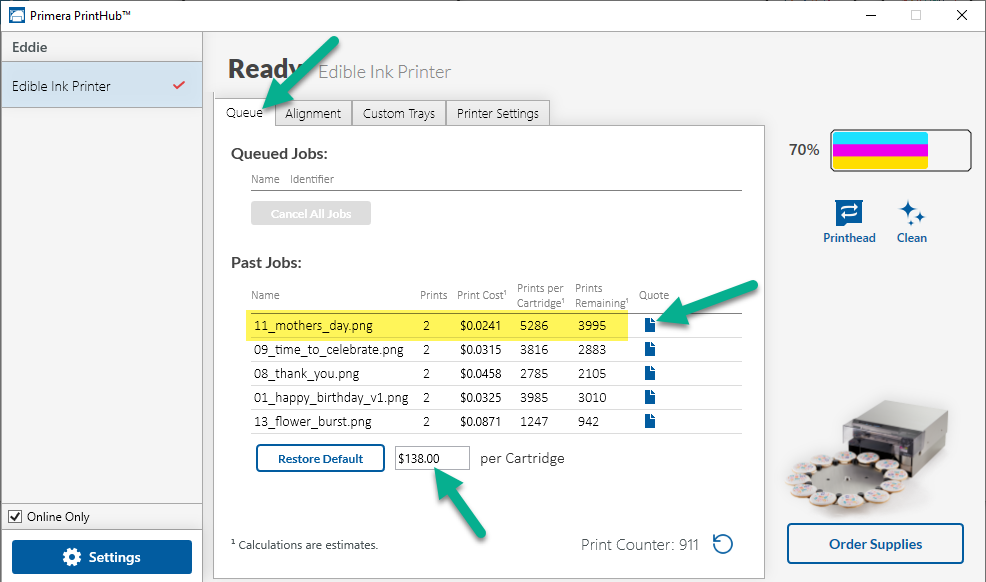The height and width of the screenshot is (582, 986).
Task: Click the $0.0241 print cost value
Action: click(x=480, y=326)
